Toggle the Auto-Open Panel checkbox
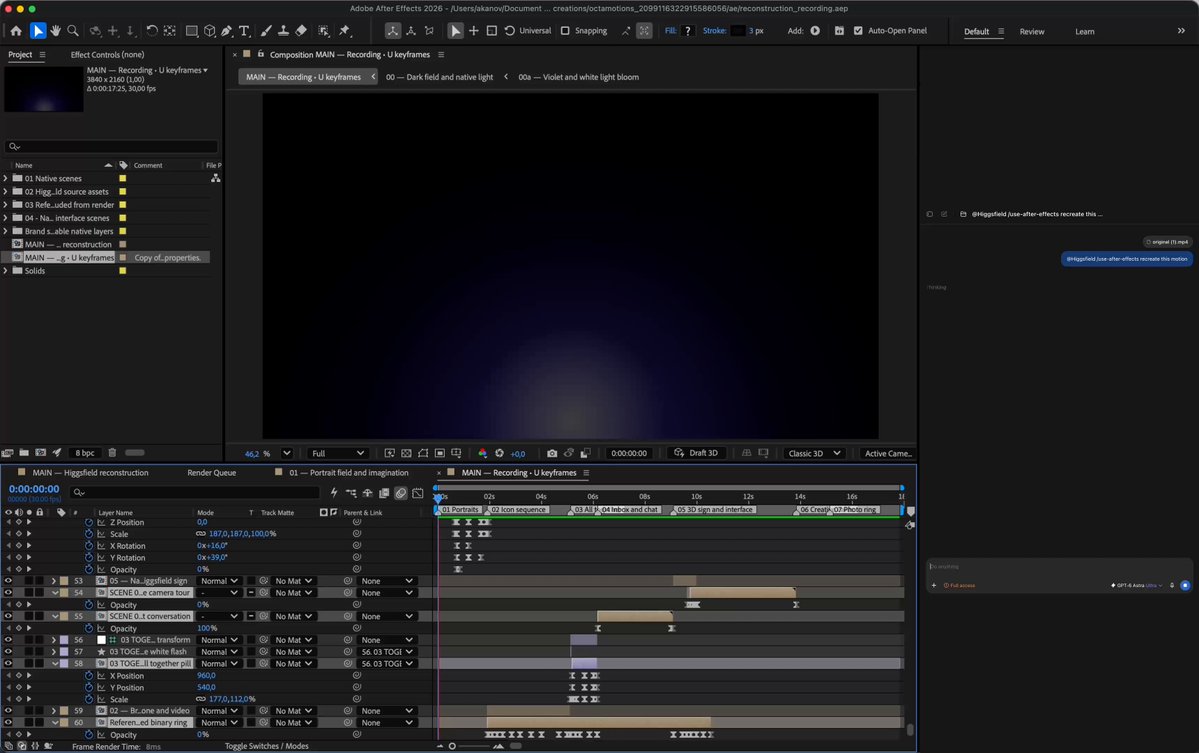 [858, 31]
